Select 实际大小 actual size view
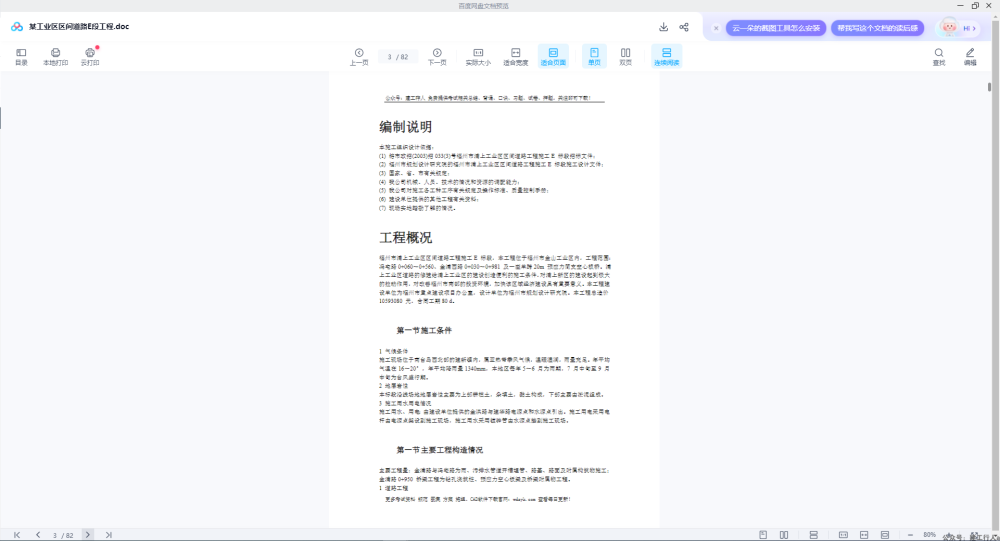 [x=478, y=57]
